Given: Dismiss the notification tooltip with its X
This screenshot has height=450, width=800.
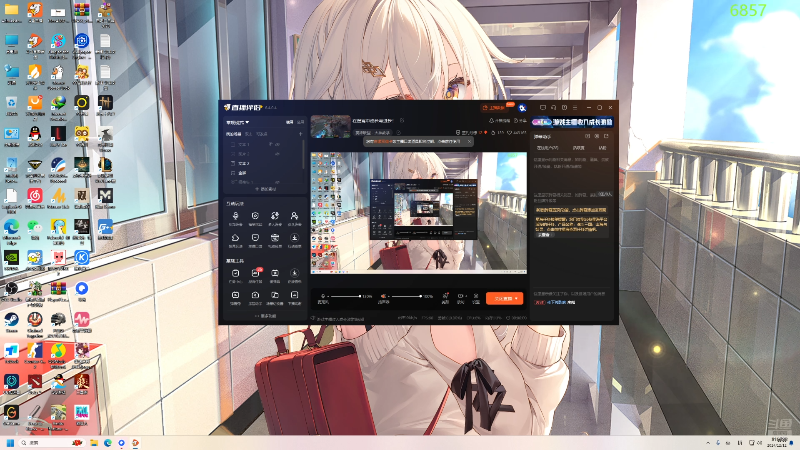Looking at the screenshot, I should tap(469, 141).
